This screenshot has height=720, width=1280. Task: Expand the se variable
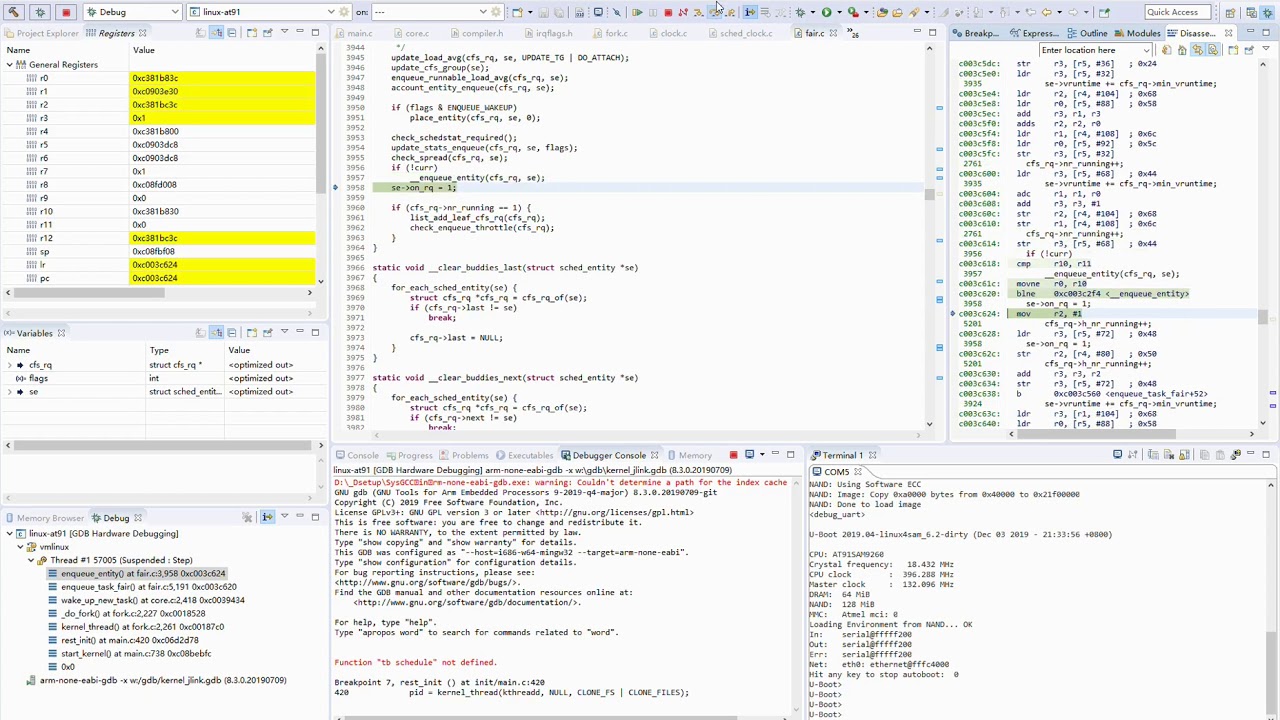10,392
